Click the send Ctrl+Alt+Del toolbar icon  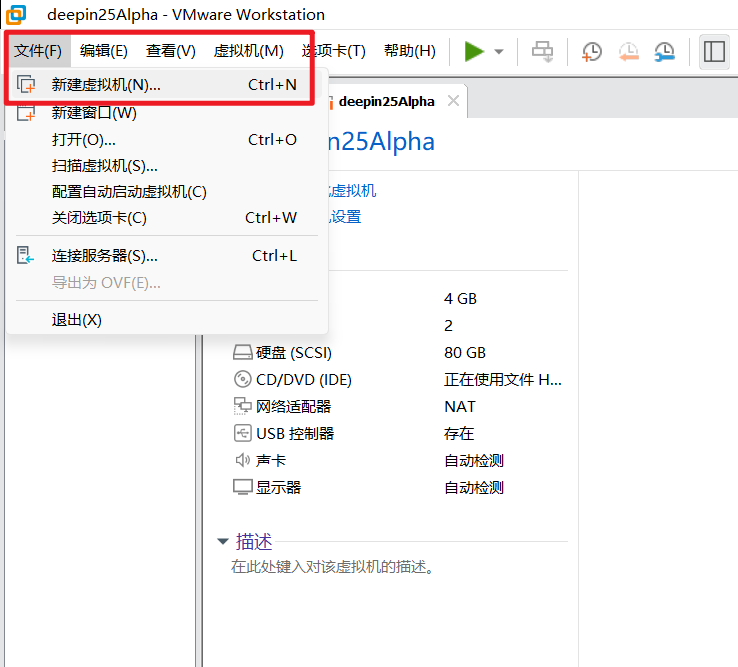(x=542, y=51)
